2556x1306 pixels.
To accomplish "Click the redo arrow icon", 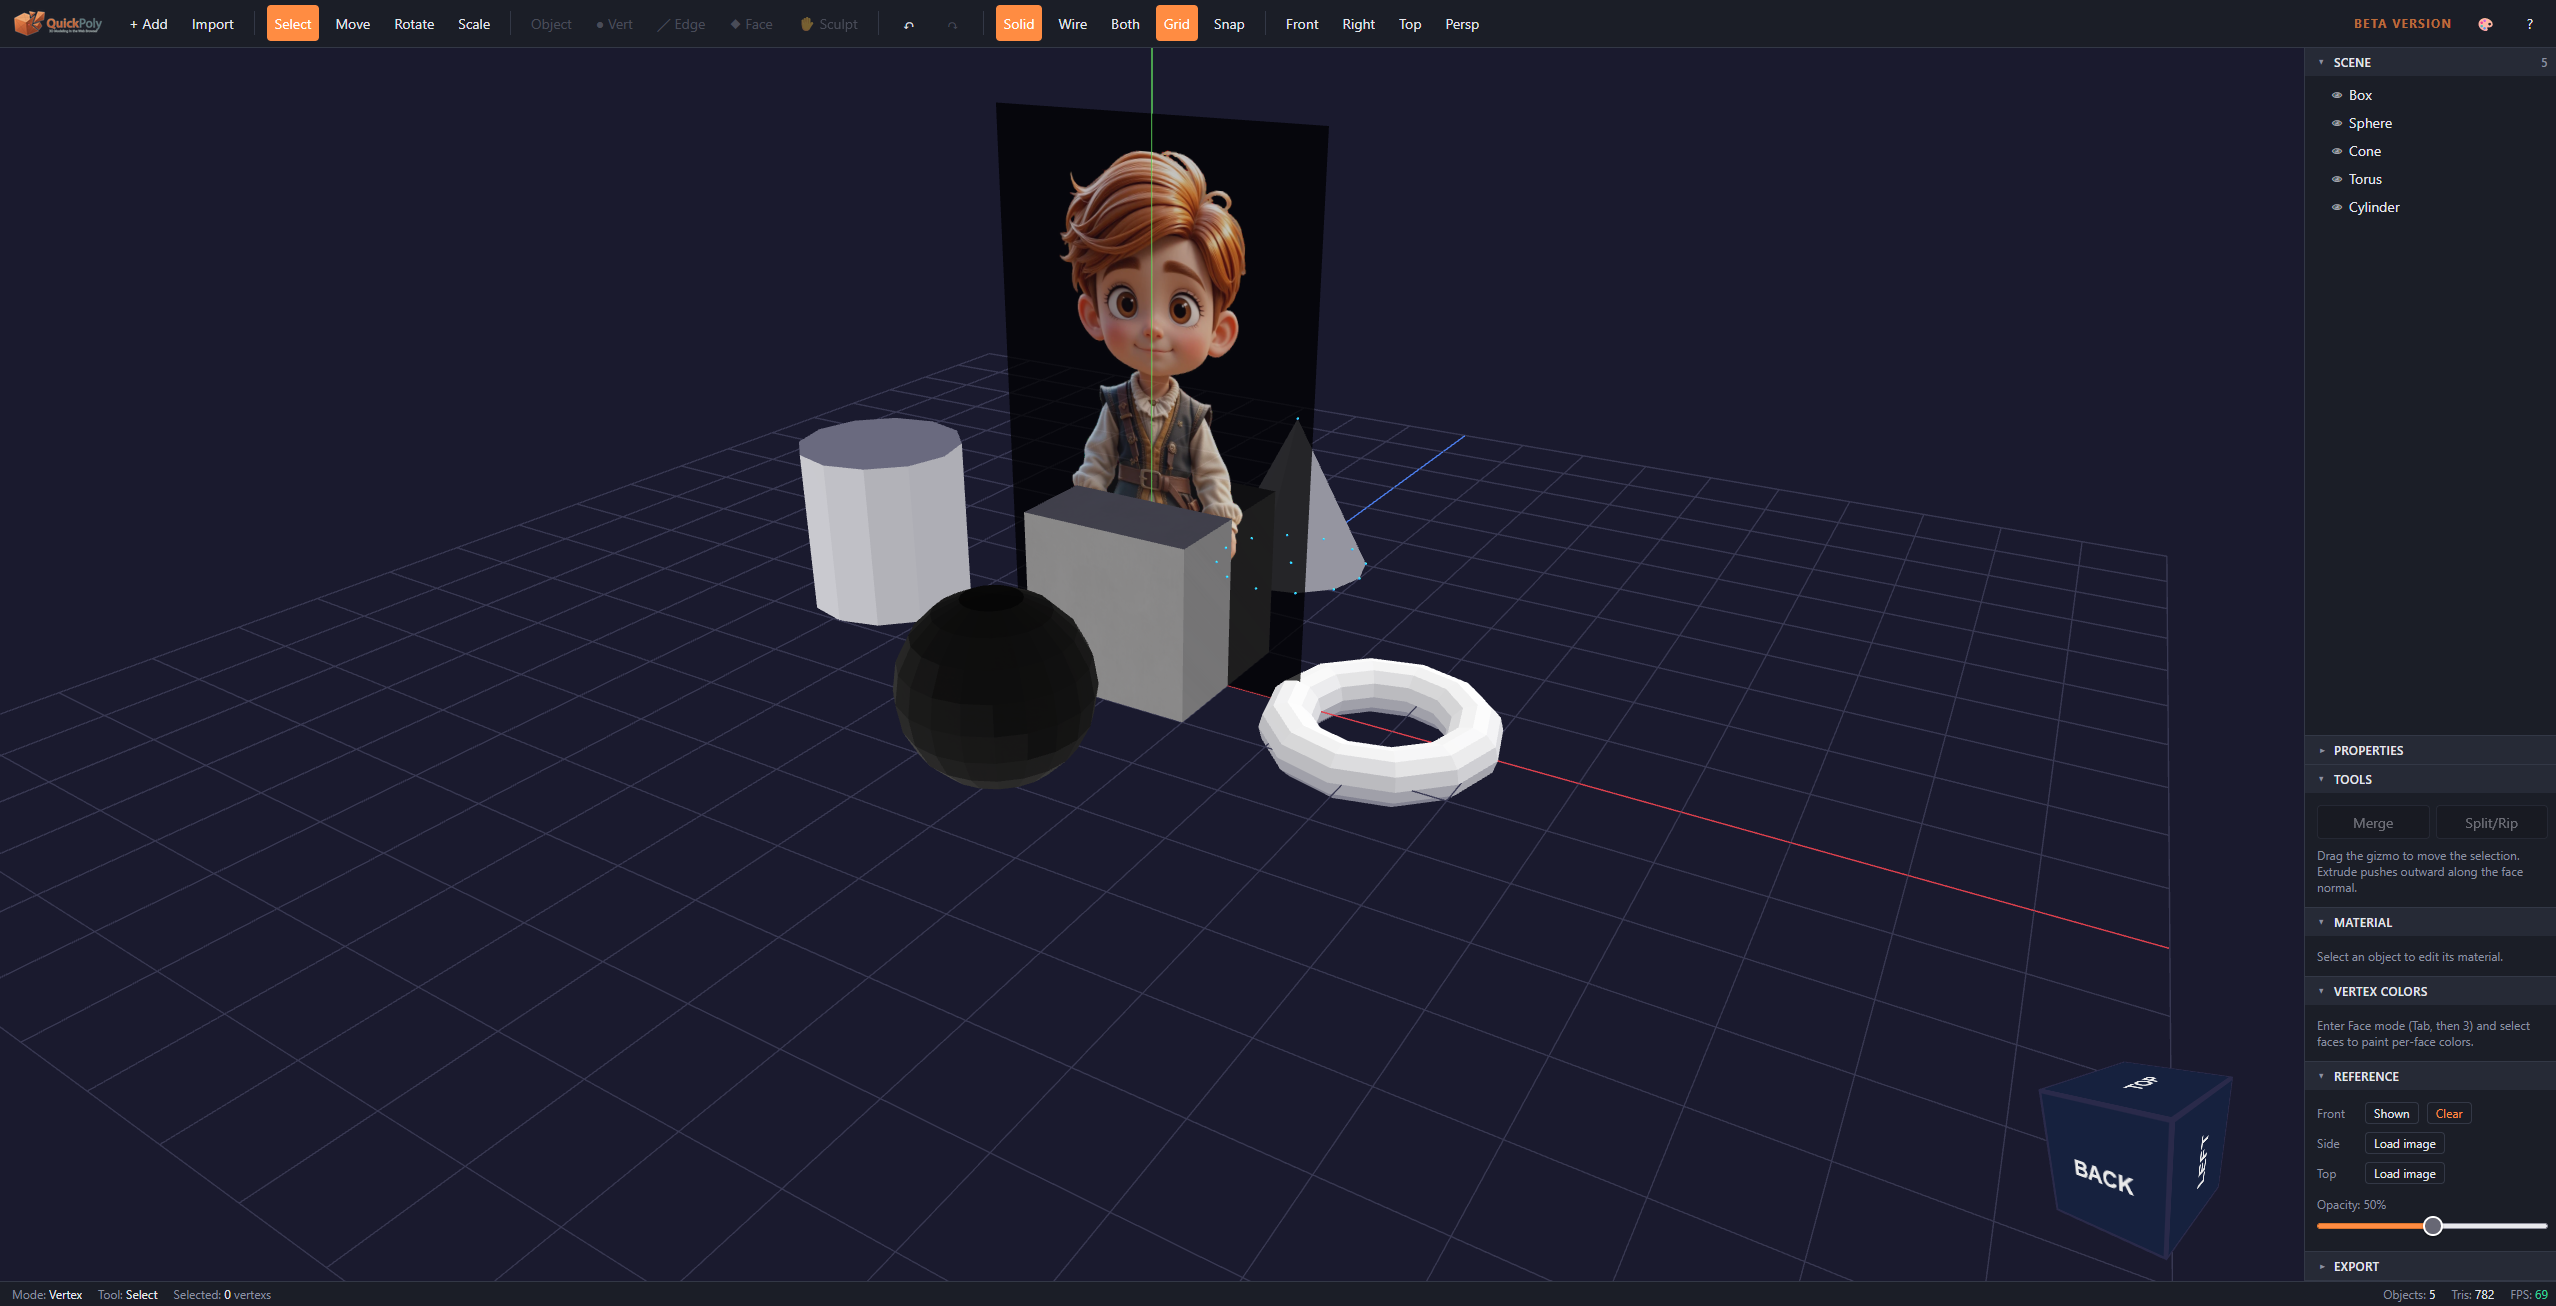I will pos(952,25).
